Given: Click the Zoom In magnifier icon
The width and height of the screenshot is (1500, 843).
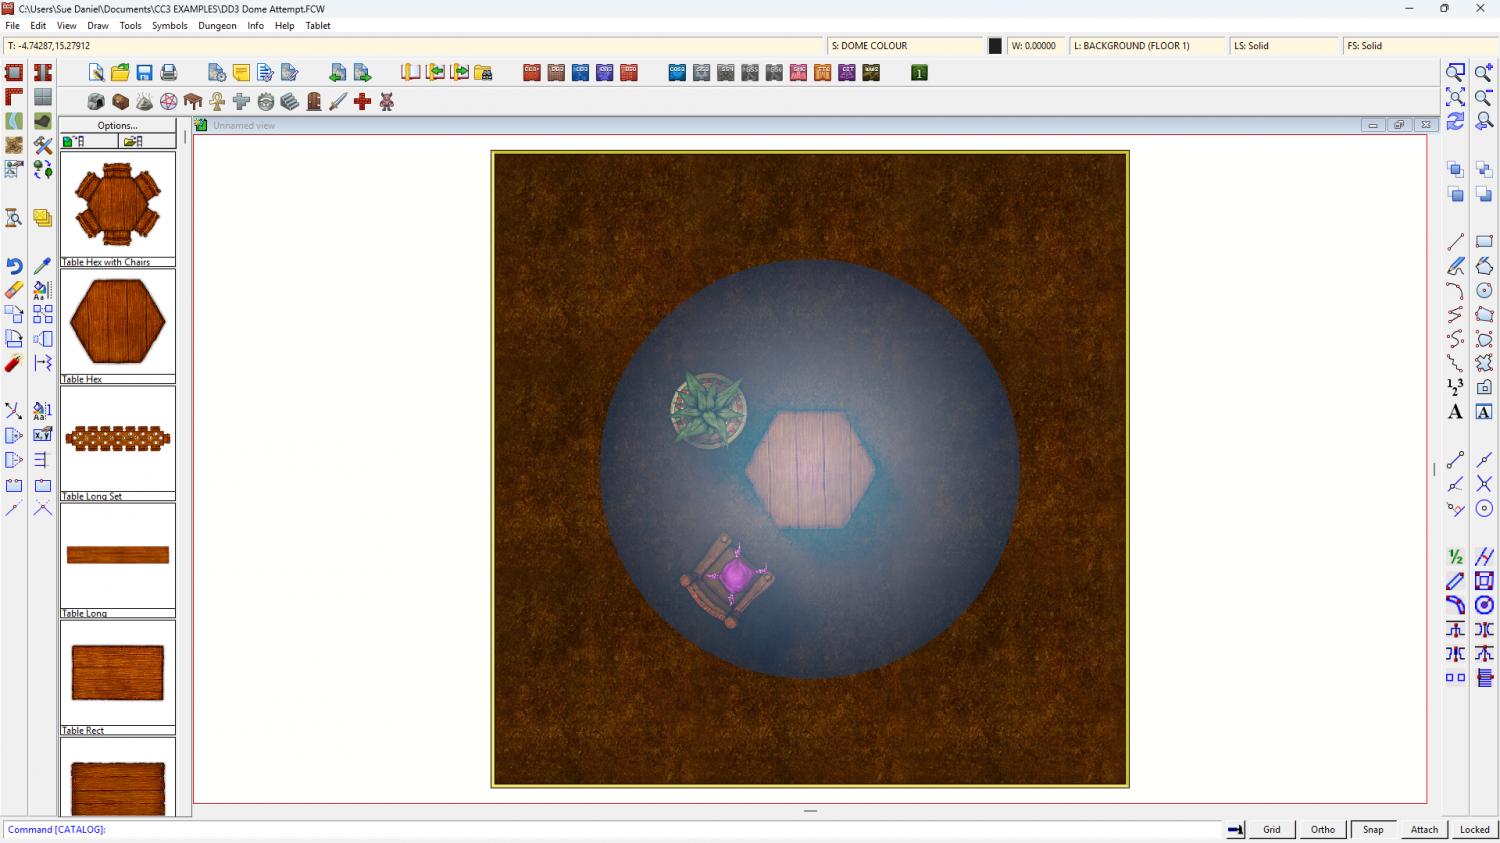Looking at the screenshot, I should [1484, 73].
